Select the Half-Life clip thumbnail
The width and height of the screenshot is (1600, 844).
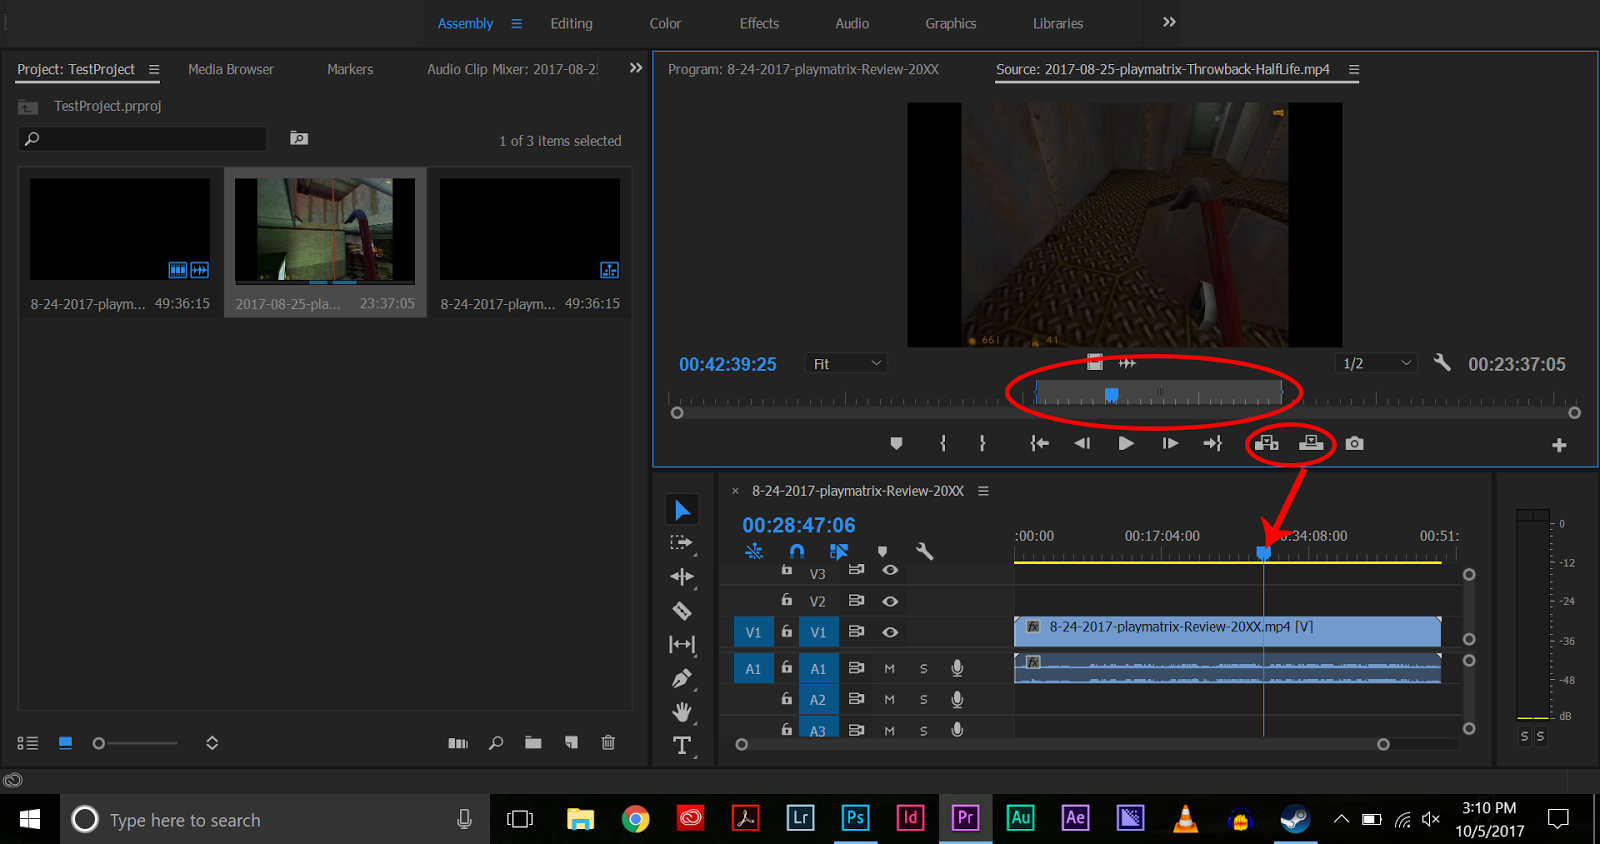pos(325,232)
